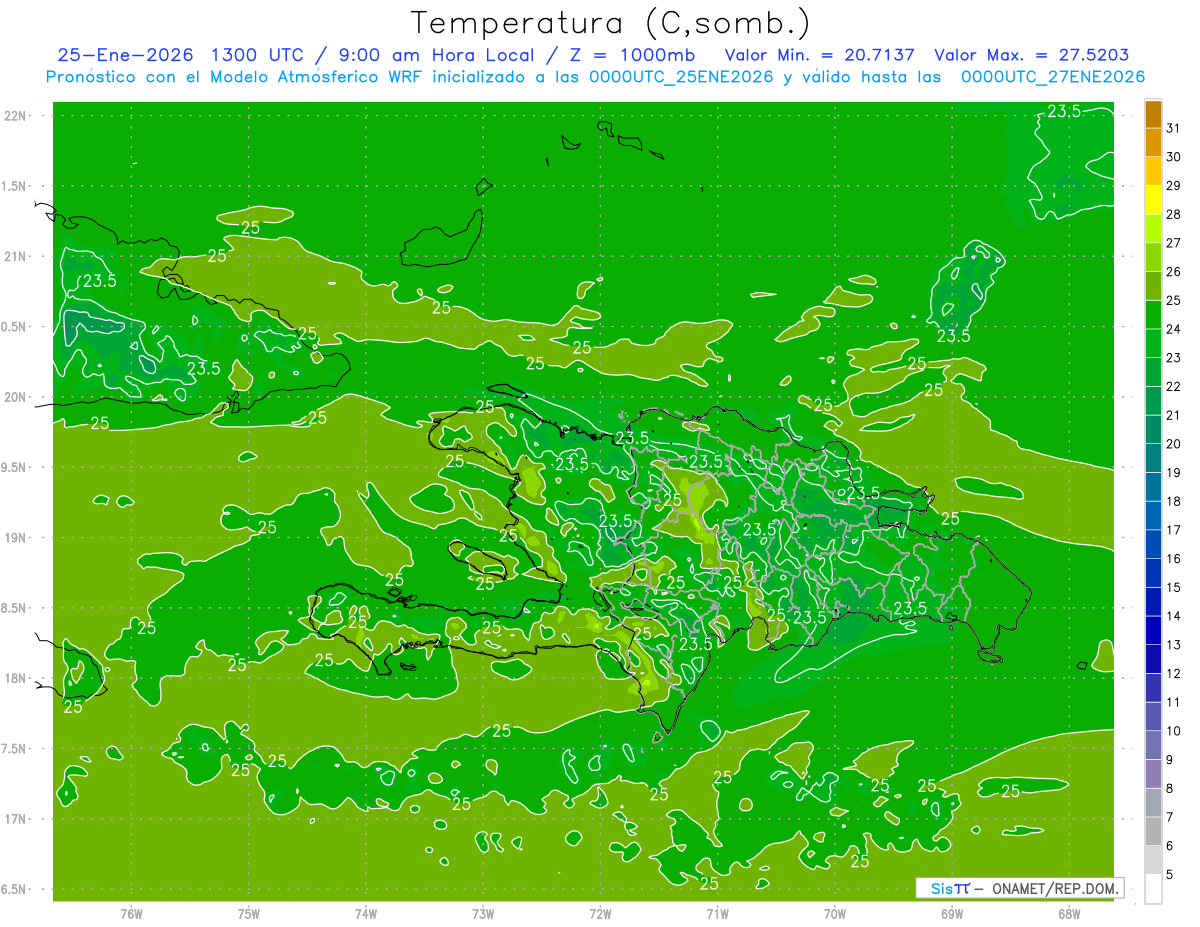The image size is (1200, 927).
Task: Click the gray legend swatch between 6 and 7
Action: (1153, 831)
